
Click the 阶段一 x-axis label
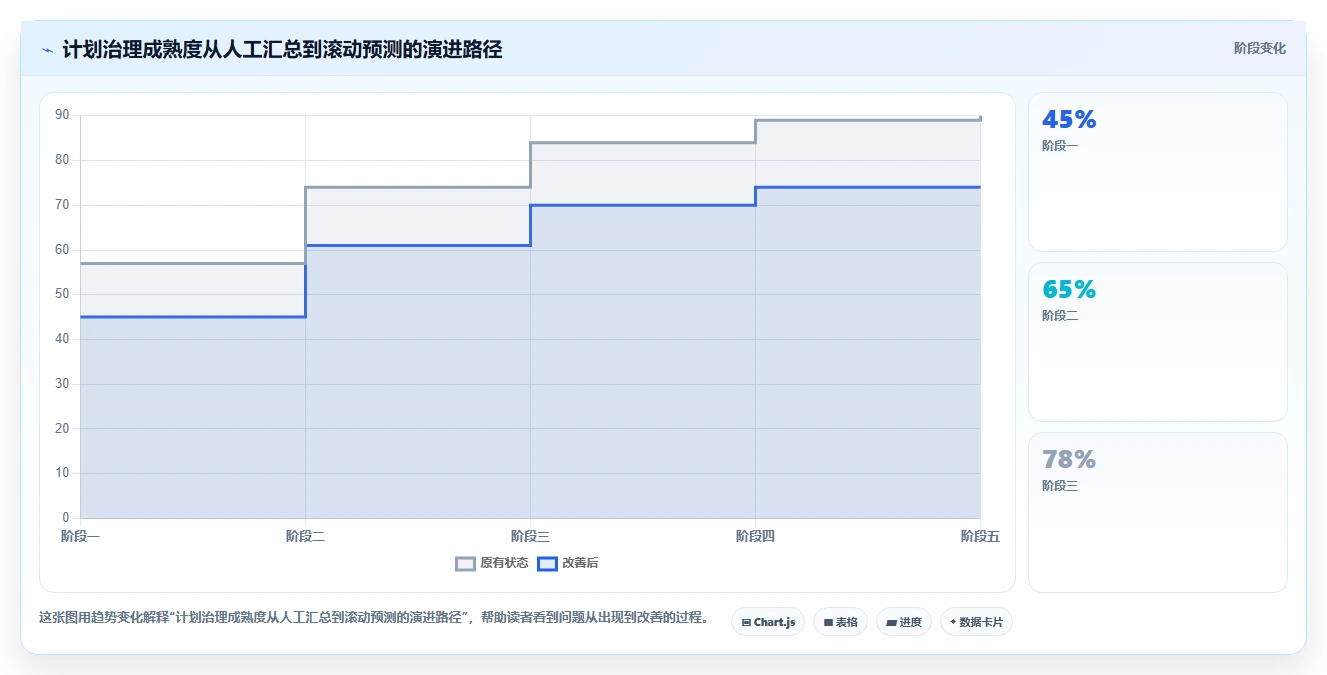80,536
